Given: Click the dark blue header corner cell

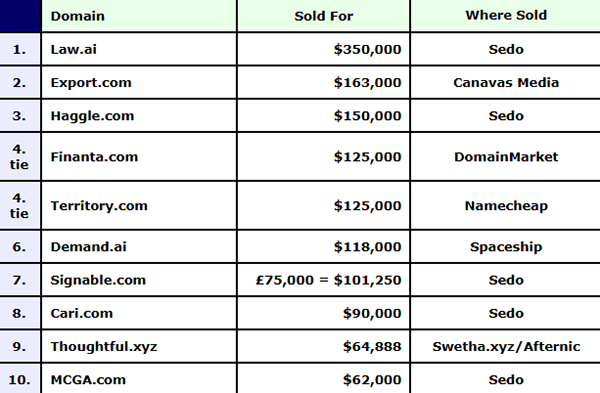Looking at the screenshot, I should coord(20,16).
